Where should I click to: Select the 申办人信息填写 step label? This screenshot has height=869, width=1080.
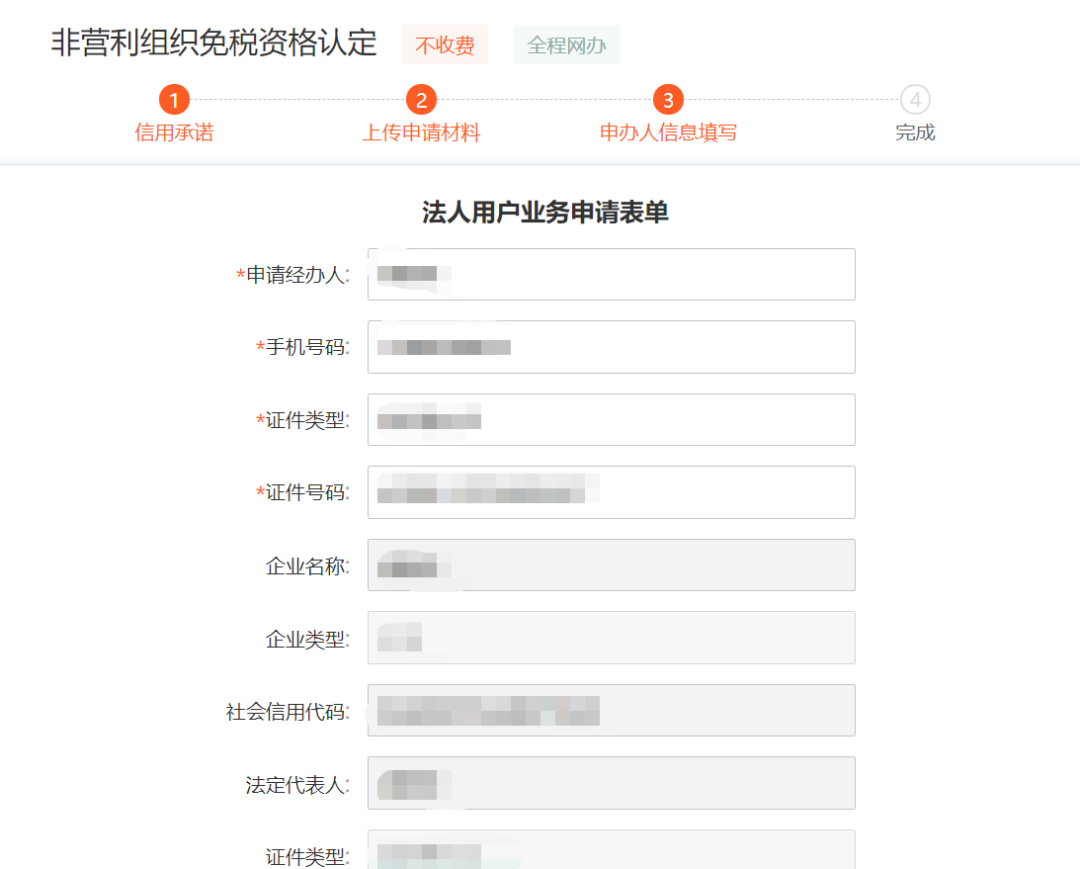pos(668,132)
